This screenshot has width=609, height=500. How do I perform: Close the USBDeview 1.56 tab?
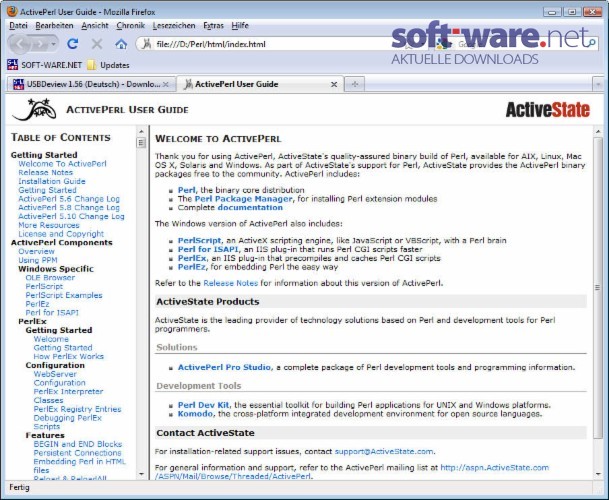pos(165,84)
